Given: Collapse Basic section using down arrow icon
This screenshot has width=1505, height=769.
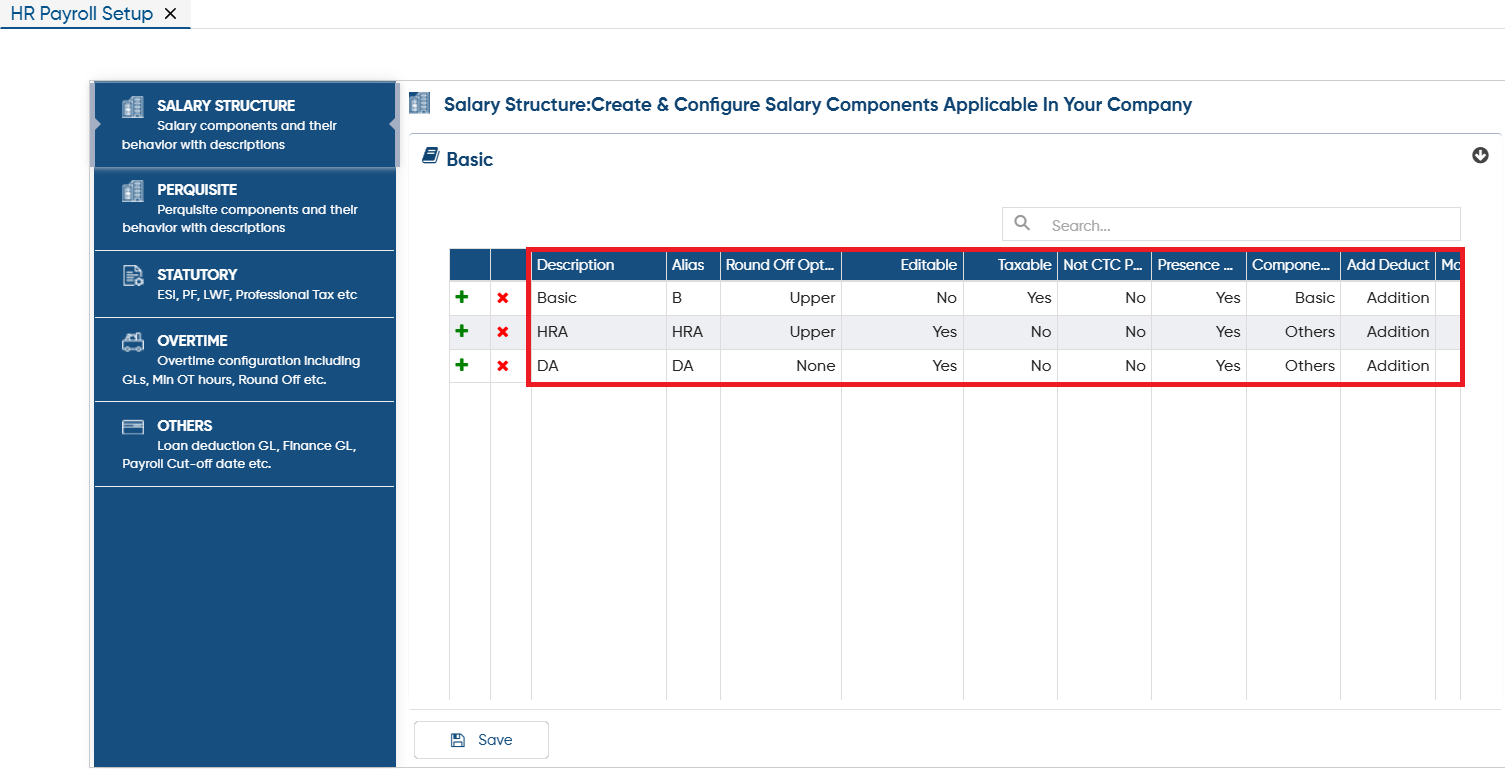Looking at the screenshot, I should point(1480,156).
